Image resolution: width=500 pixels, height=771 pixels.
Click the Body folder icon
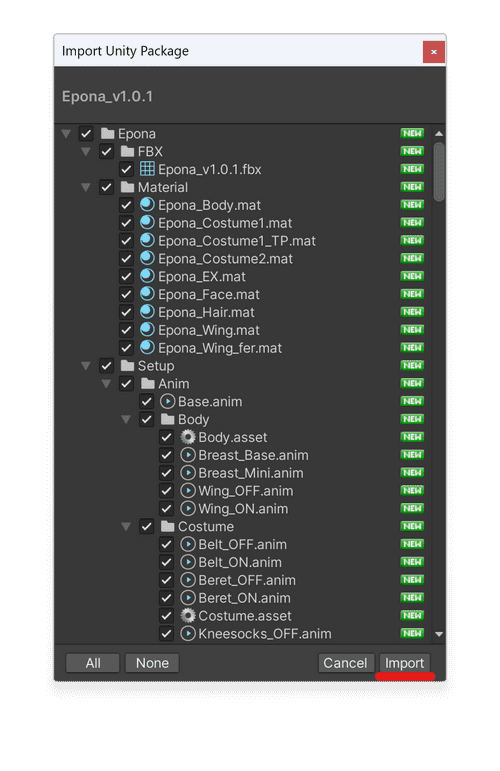(168, 419)
